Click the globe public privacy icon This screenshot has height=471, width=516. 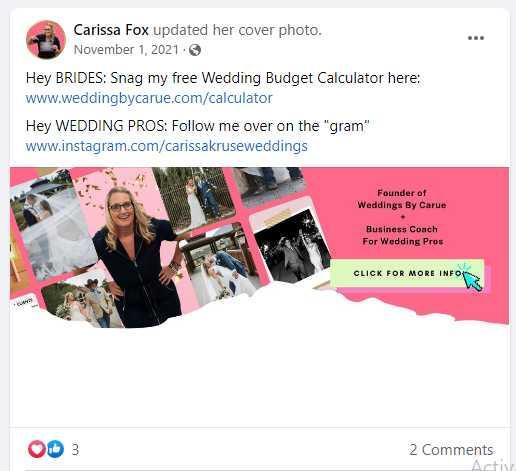tap(195, 50)
